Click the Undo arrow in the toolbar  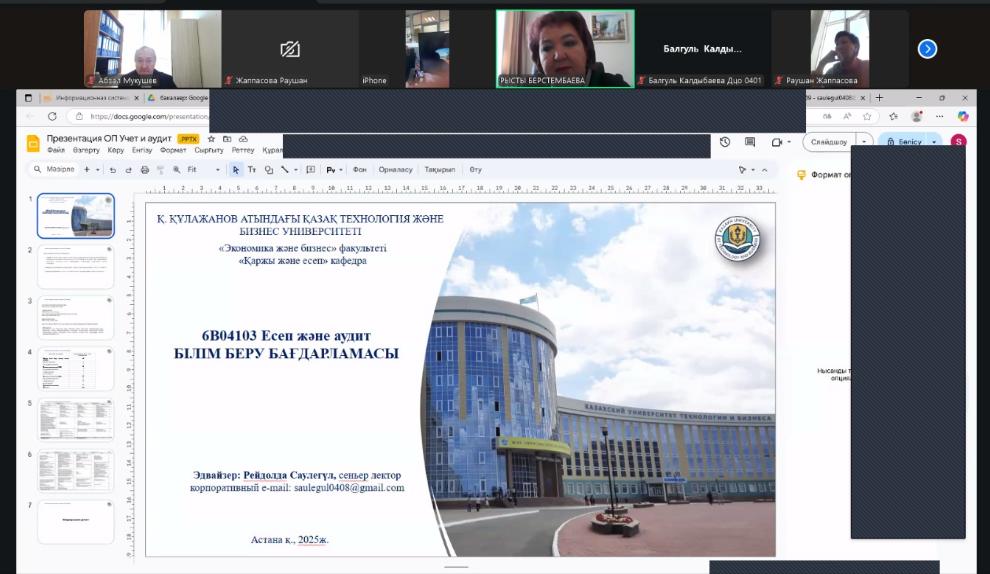tap(113, 170)
